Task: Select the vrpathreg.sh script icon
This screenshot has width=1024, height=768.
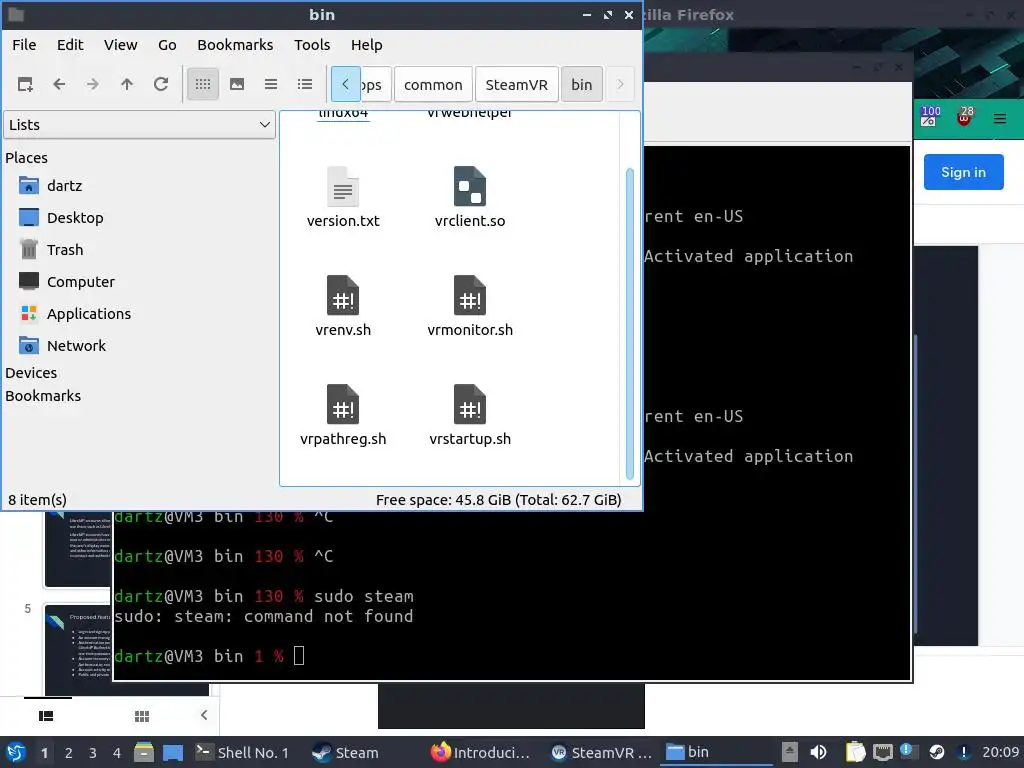Action: (343, 404)
